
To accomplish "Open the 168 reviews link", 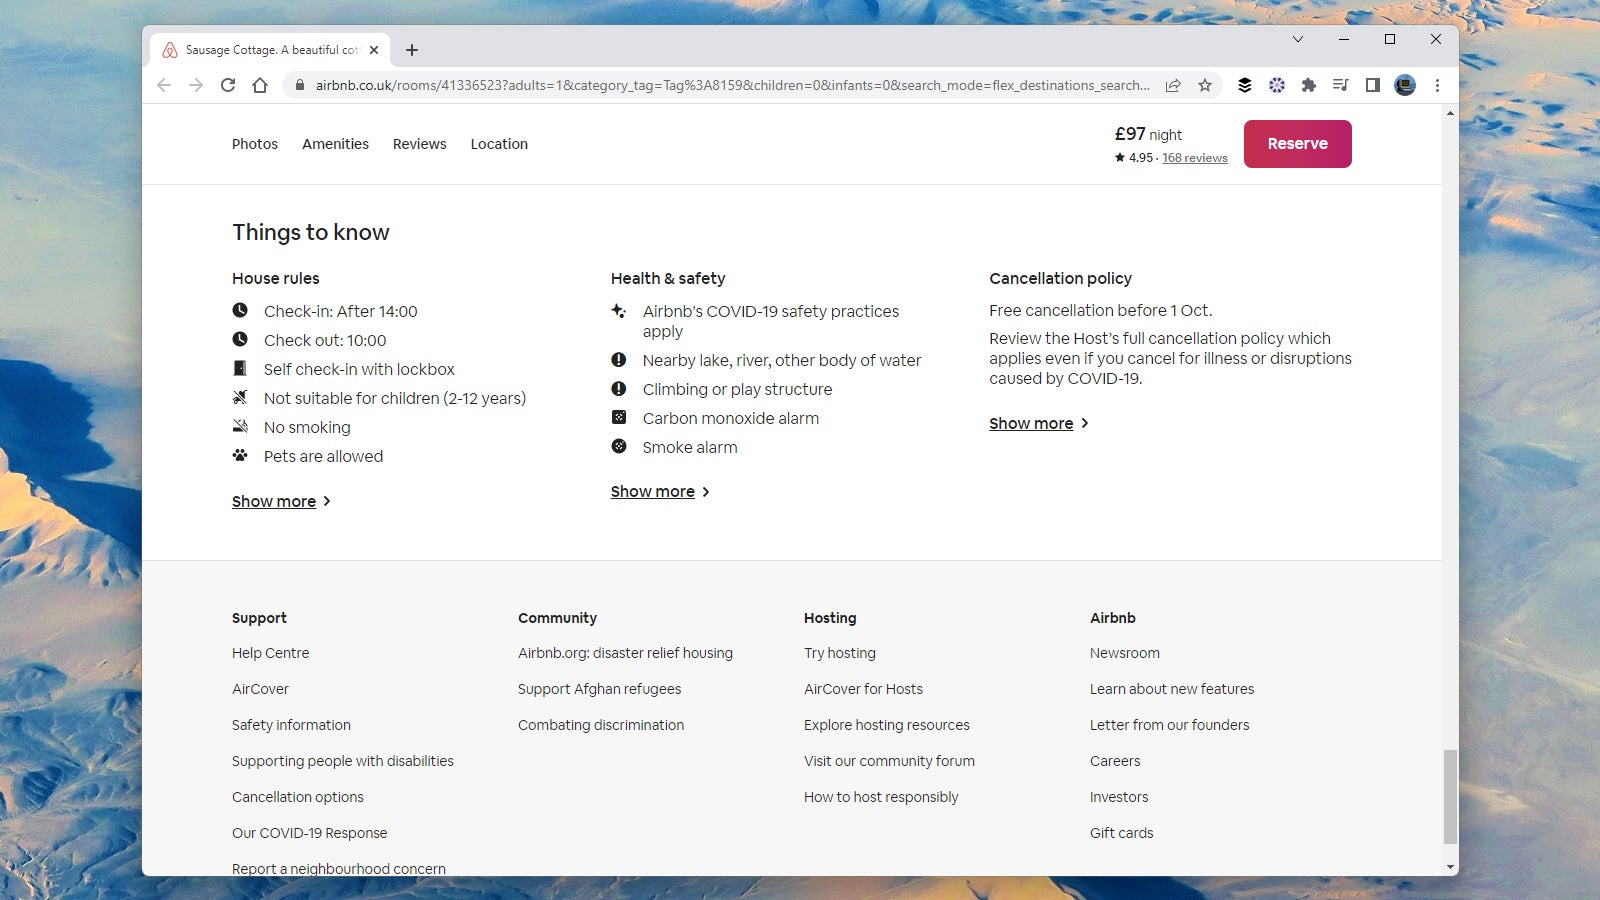I will pos(1194,158).
